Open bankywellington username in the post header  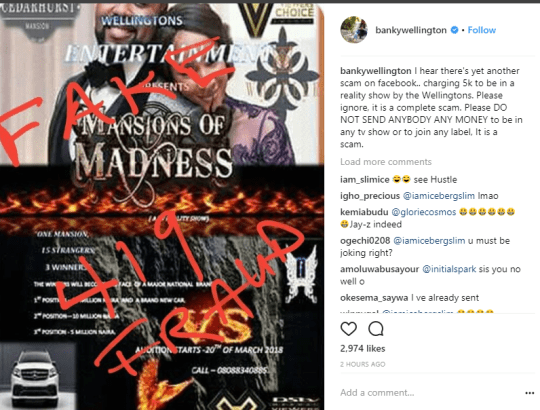point(411,30)
